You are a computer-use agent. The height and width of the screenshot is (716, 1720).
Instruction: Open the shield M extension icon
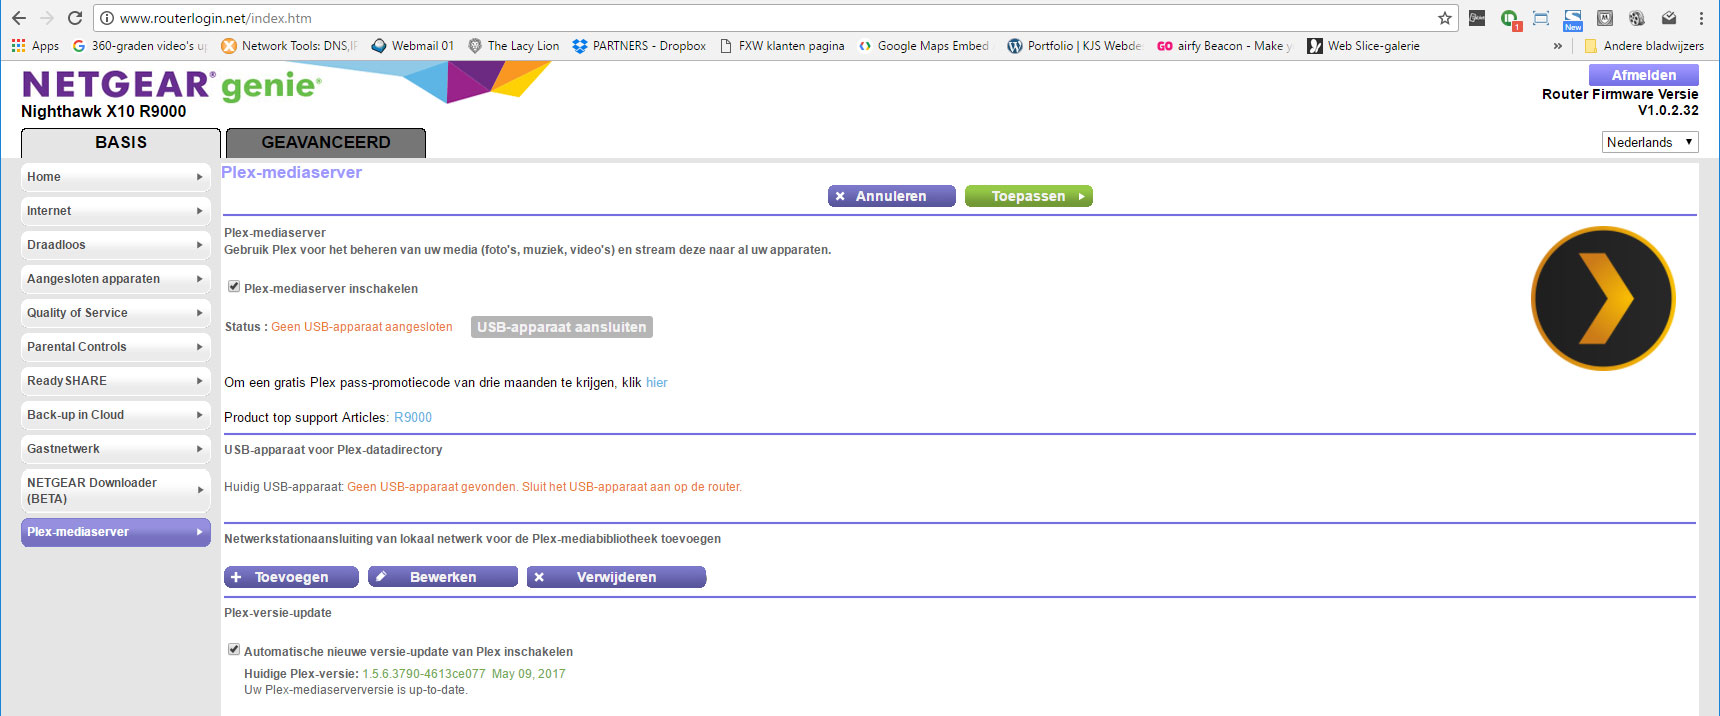point(1605,18)
